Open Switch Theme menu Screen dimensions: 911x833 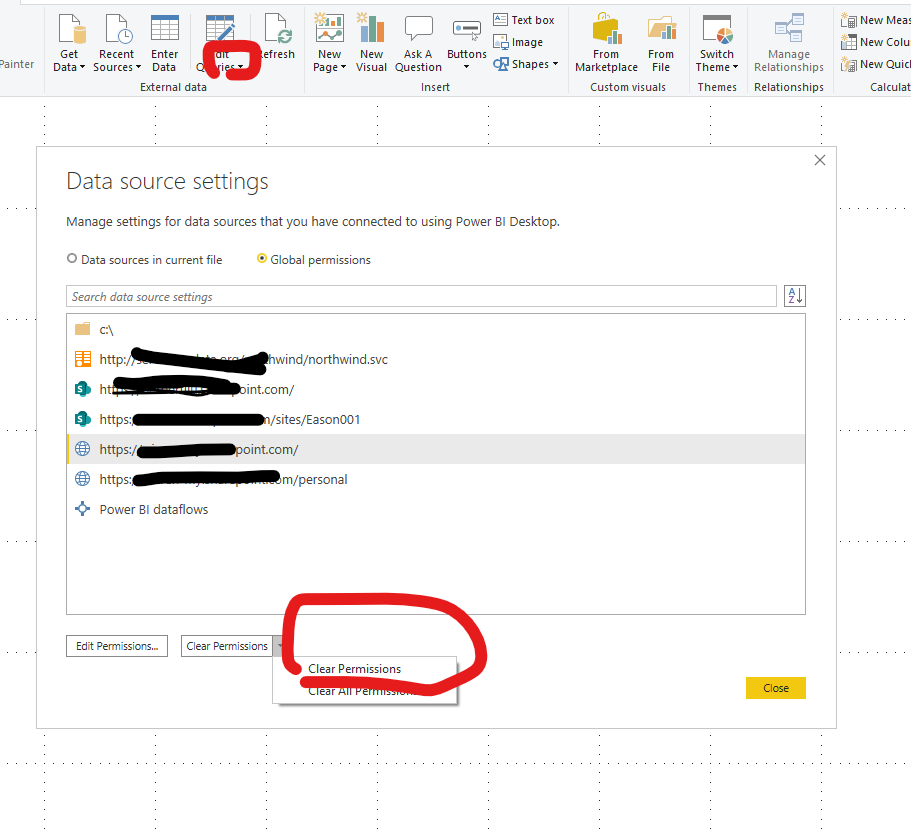coord(717,44)
